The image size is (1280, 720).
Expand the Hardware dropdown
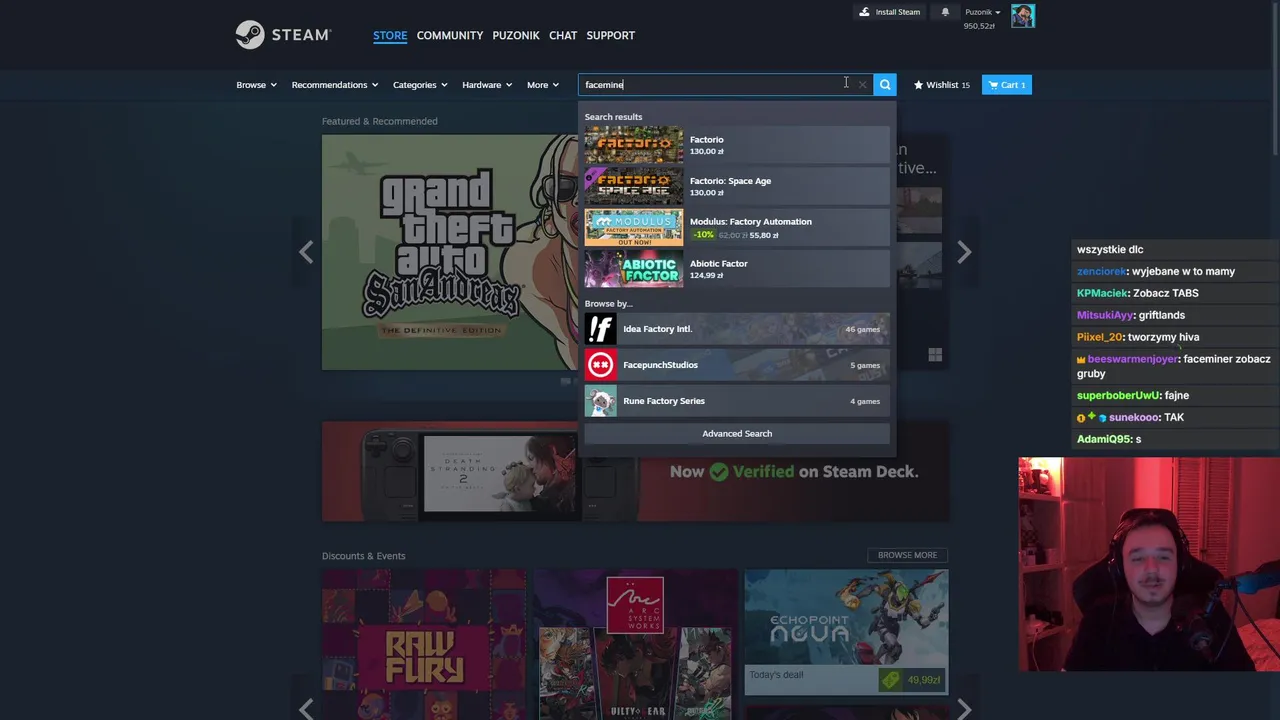point(487,85)
